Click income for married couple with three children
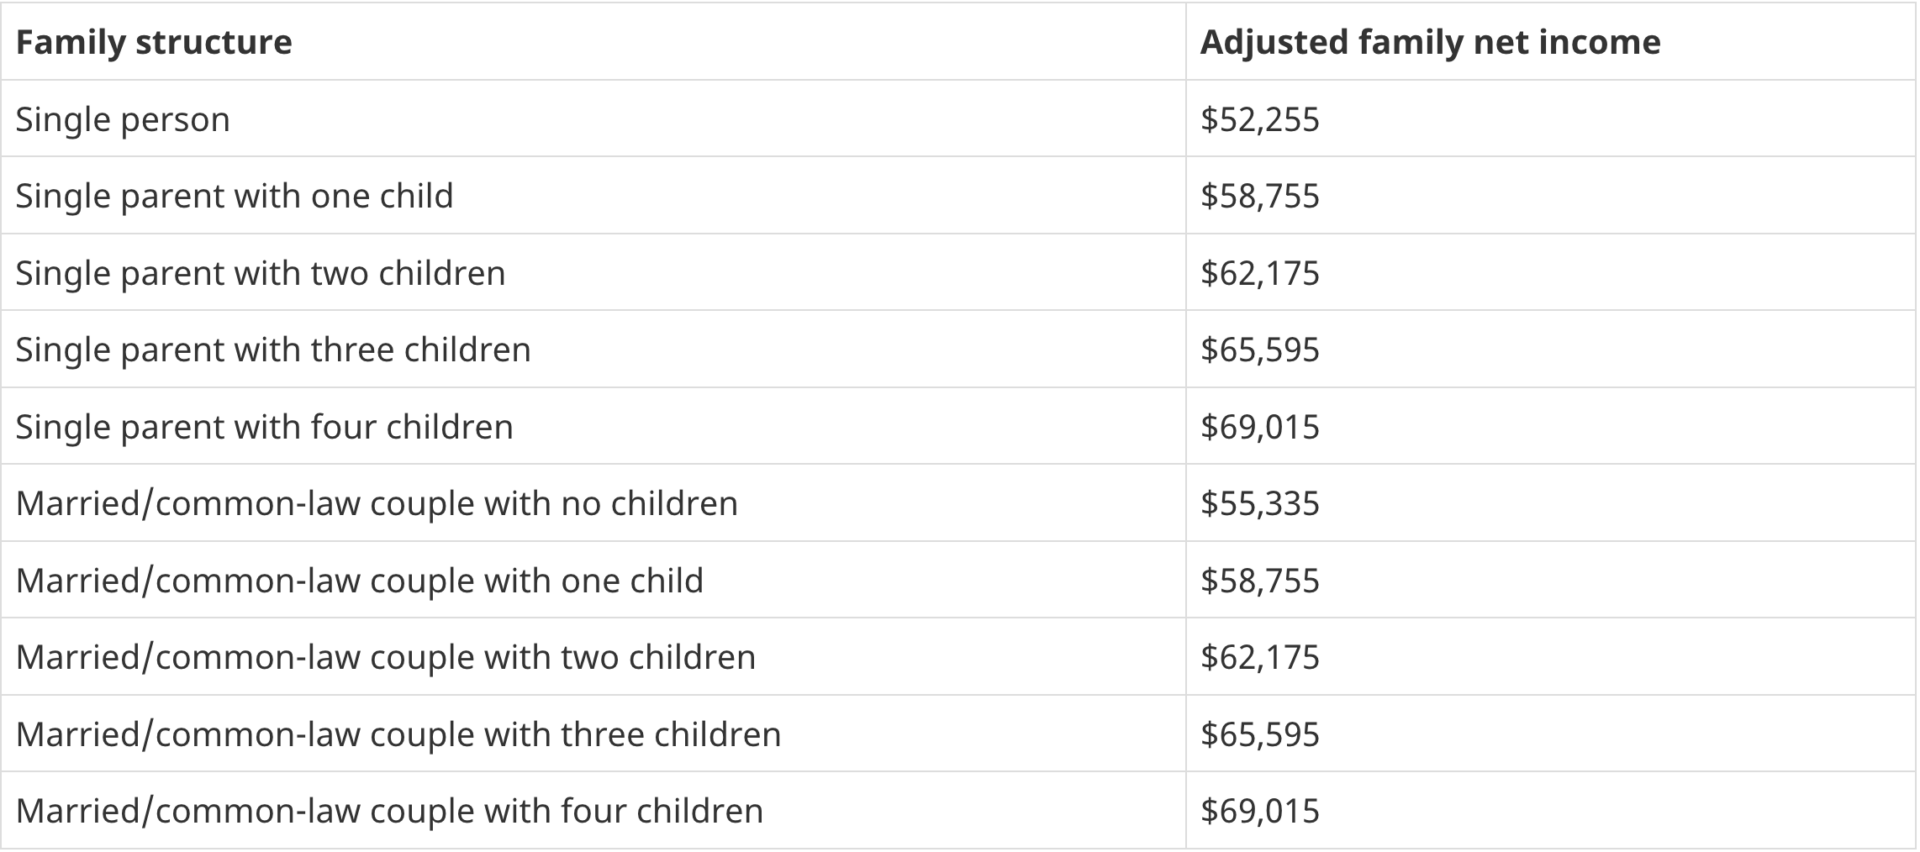Screen dimensions: 1920x852 click(1260, 734)
